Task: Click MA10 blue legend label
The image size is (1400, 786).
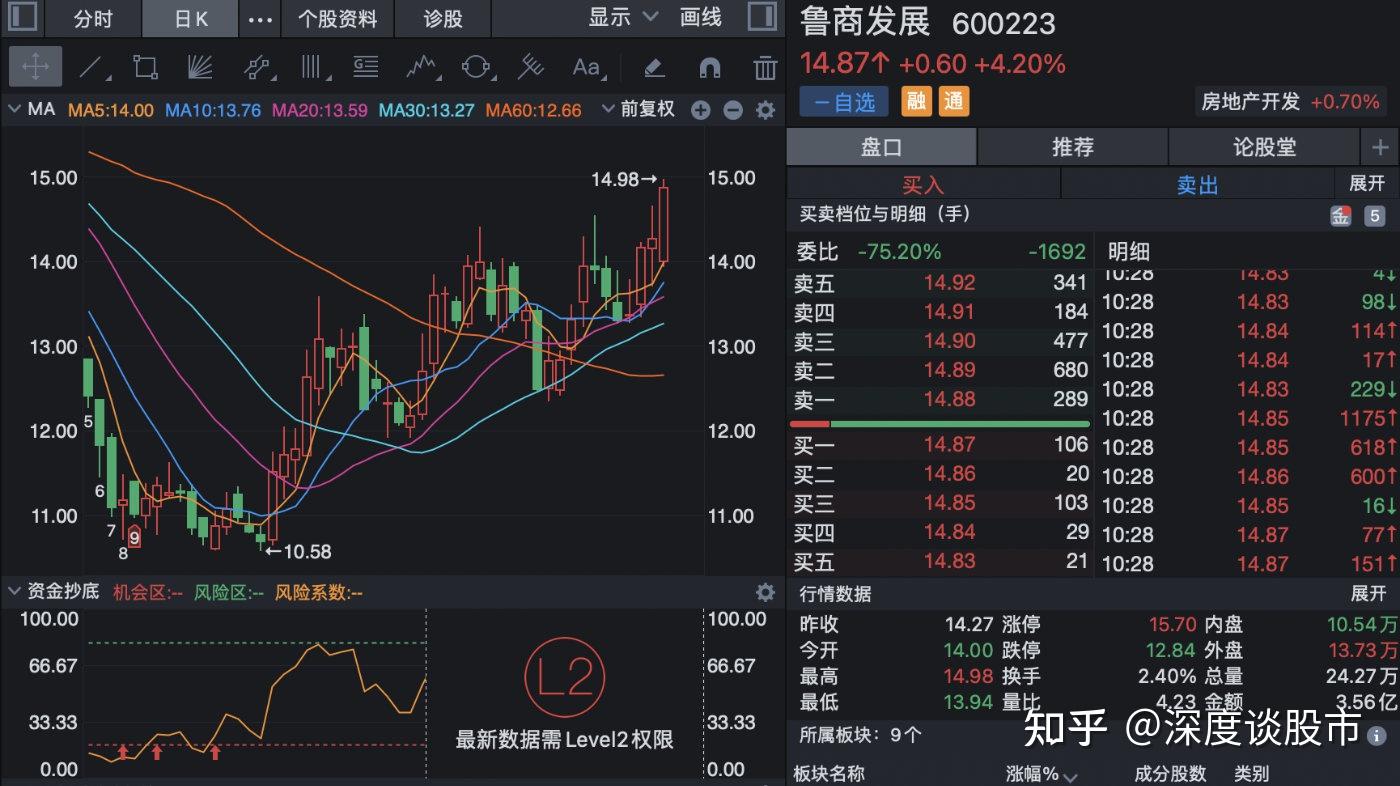Action: (213, 110)
